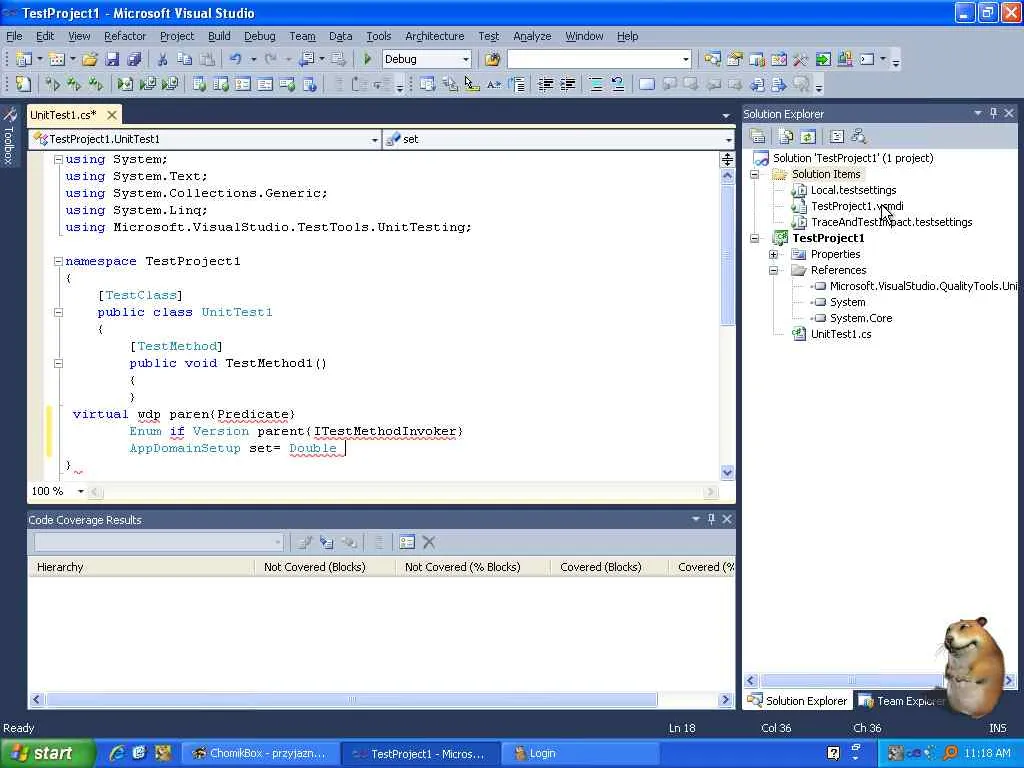
Task: Open the Build menu
Action: 219,36
